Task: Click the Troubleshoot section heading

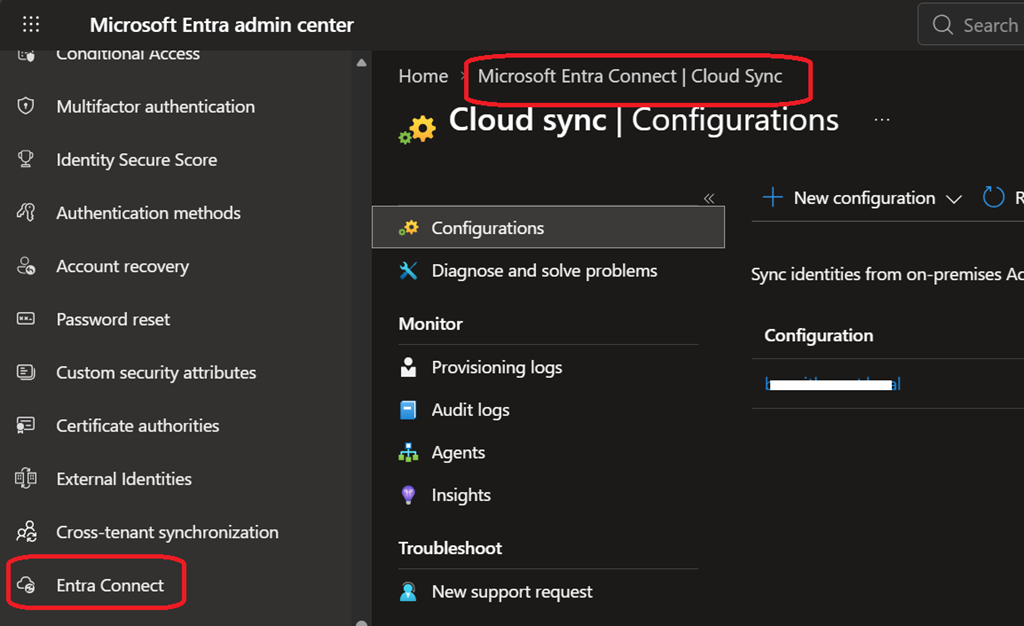Action: tap(450, 548)
